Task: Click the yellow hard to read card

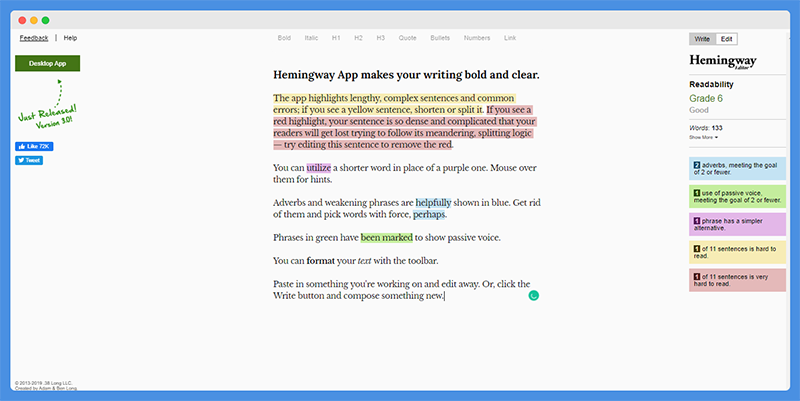Action: tap(737, 252)
